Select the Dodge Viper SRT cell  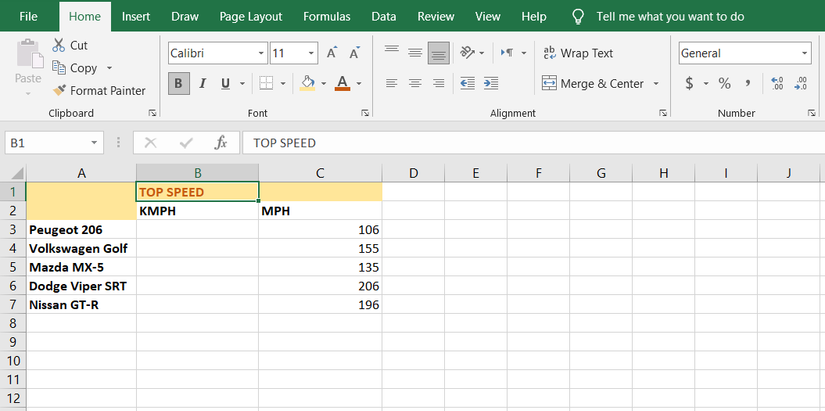(81, 286)
